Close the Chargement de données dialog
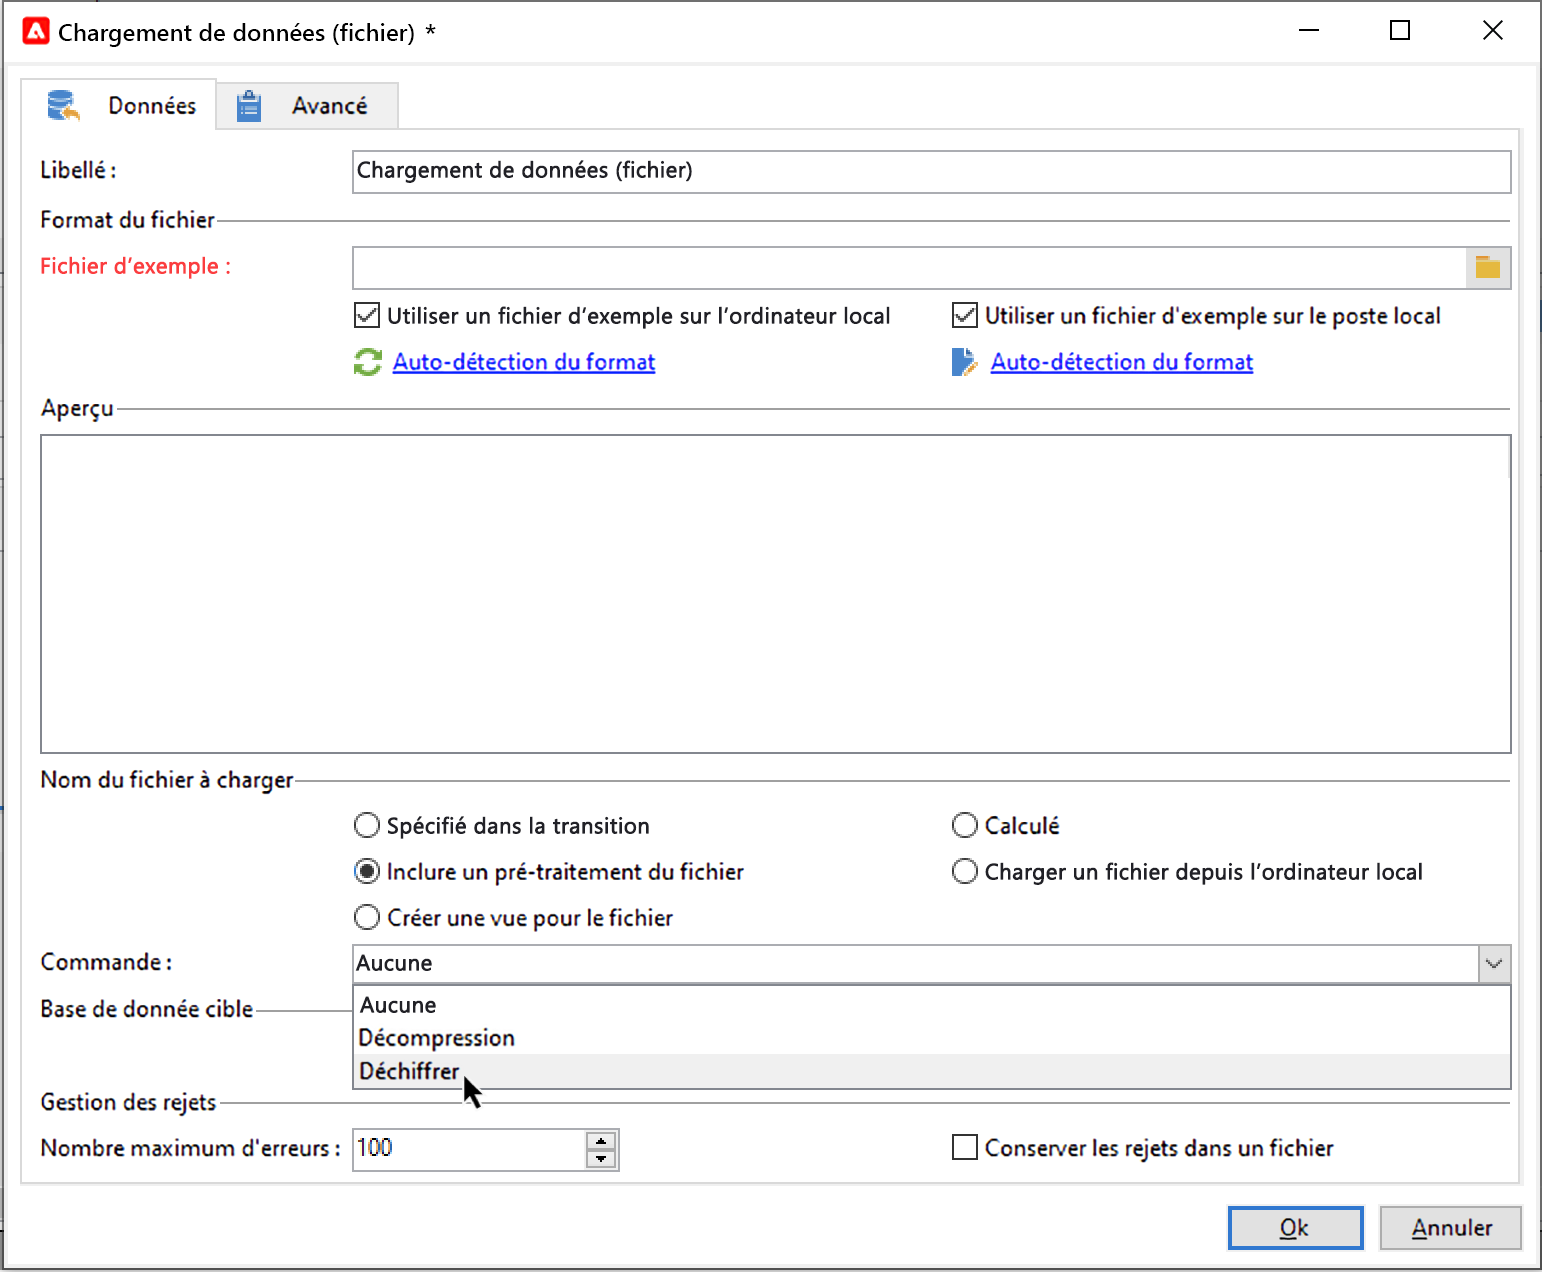The image size is (1542, 1272). point(1493,31)
